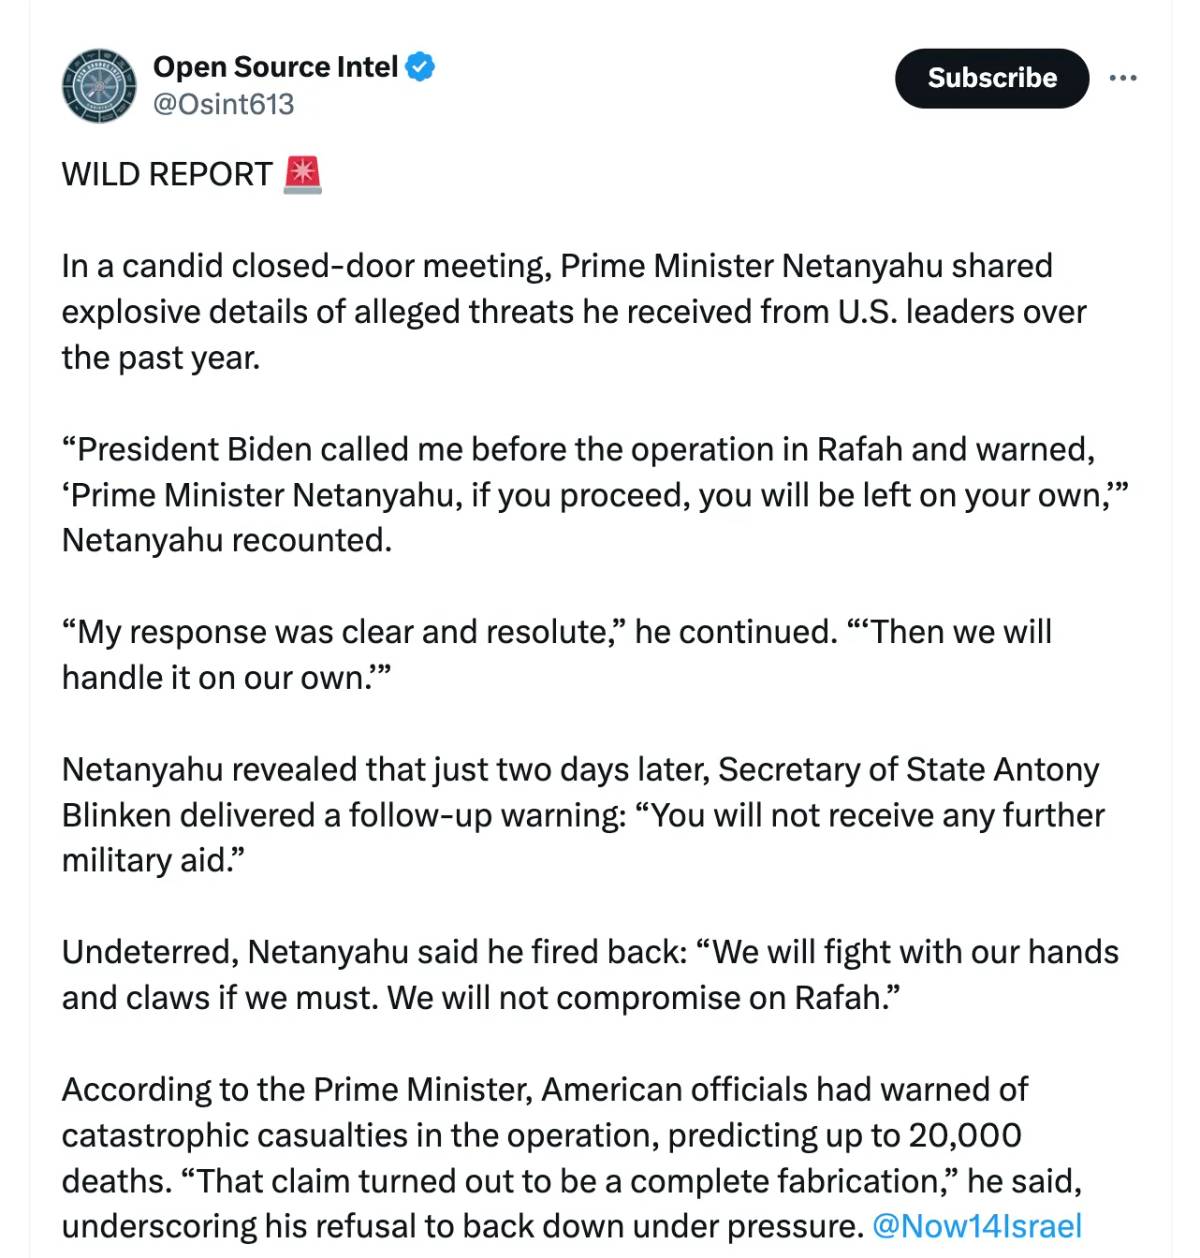Screen dimensions: 1200x1258
Task: Click the red siren emoji after WILD REPORT
Action: point(302,174)
